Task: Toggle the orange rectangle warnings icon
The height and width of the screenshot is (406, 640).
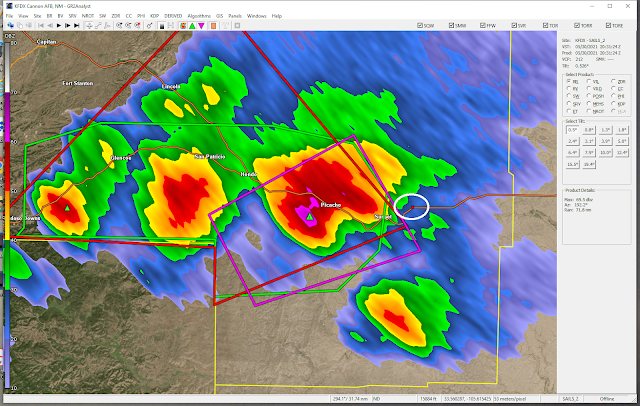Action: click(213, 25)
